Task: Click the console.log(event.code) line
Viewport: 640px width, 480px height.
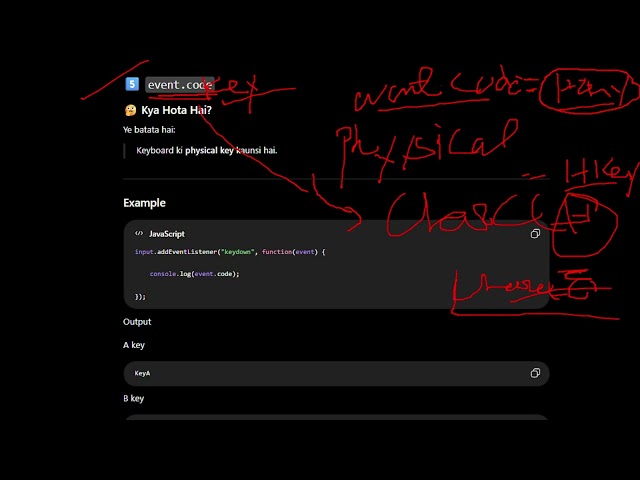Action: point(194,274)
